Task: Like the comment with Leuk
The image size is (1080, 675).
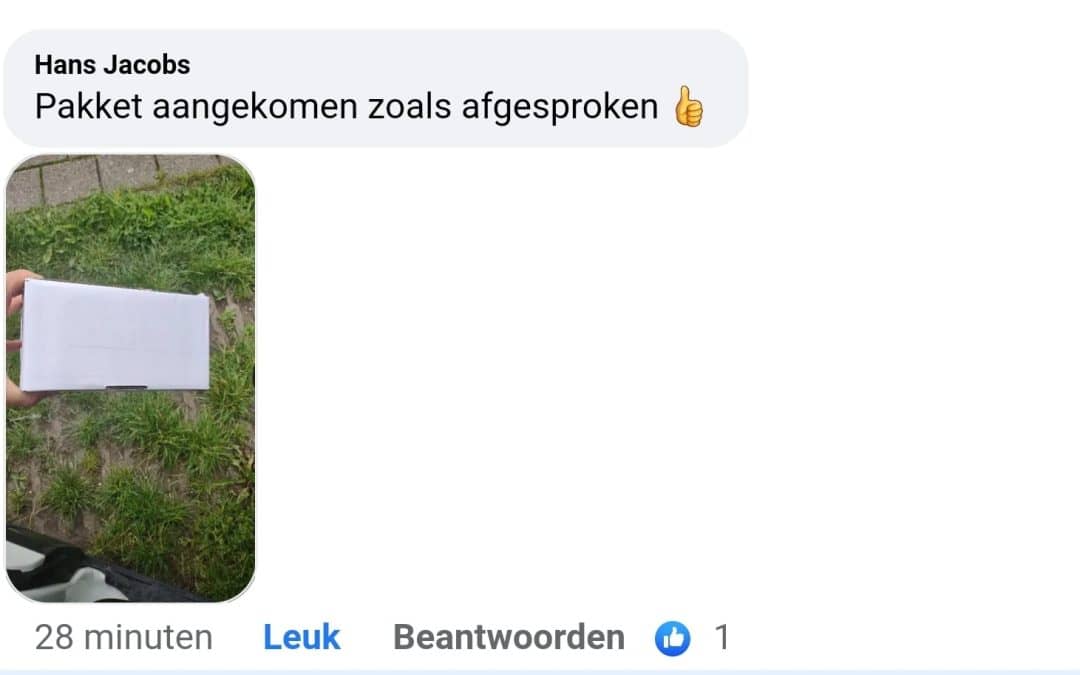Action: [x=302, y=637]
